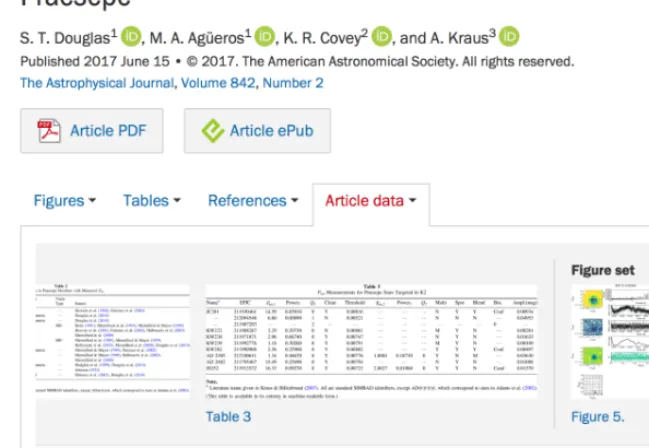This screenshot has height=448, width=649.
Task: Open A. Kraus ORCID iD icon
Action: pos(509,37)
